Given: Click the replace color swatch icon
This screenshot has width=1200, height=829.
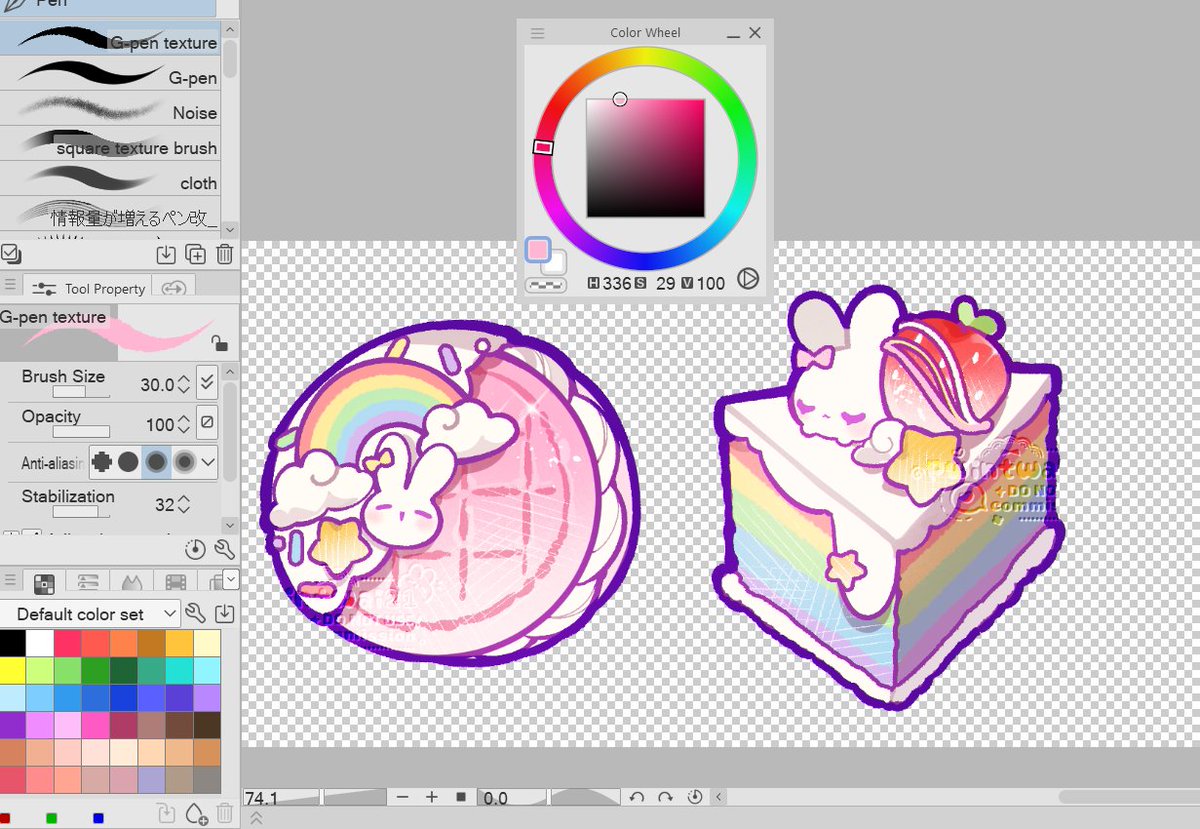Looking at the screenshot, I should point(166,813).
